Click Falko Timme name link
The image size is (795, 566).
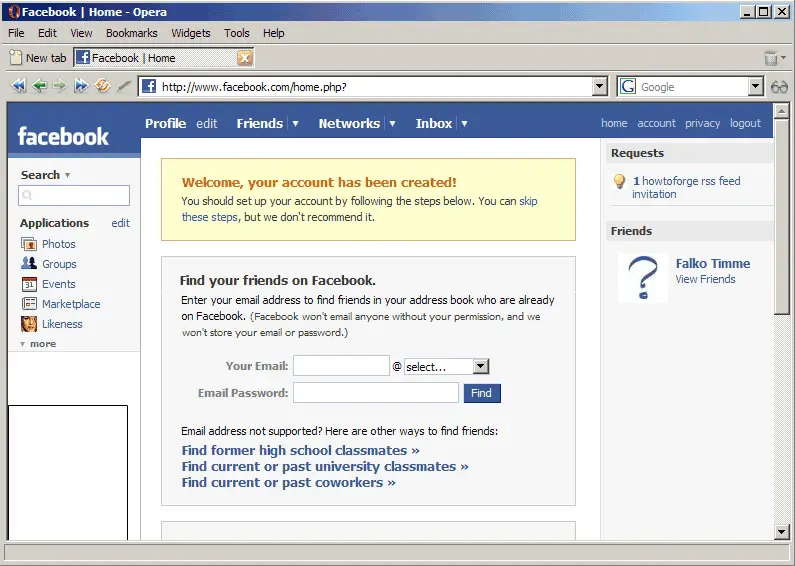(712, 264)
